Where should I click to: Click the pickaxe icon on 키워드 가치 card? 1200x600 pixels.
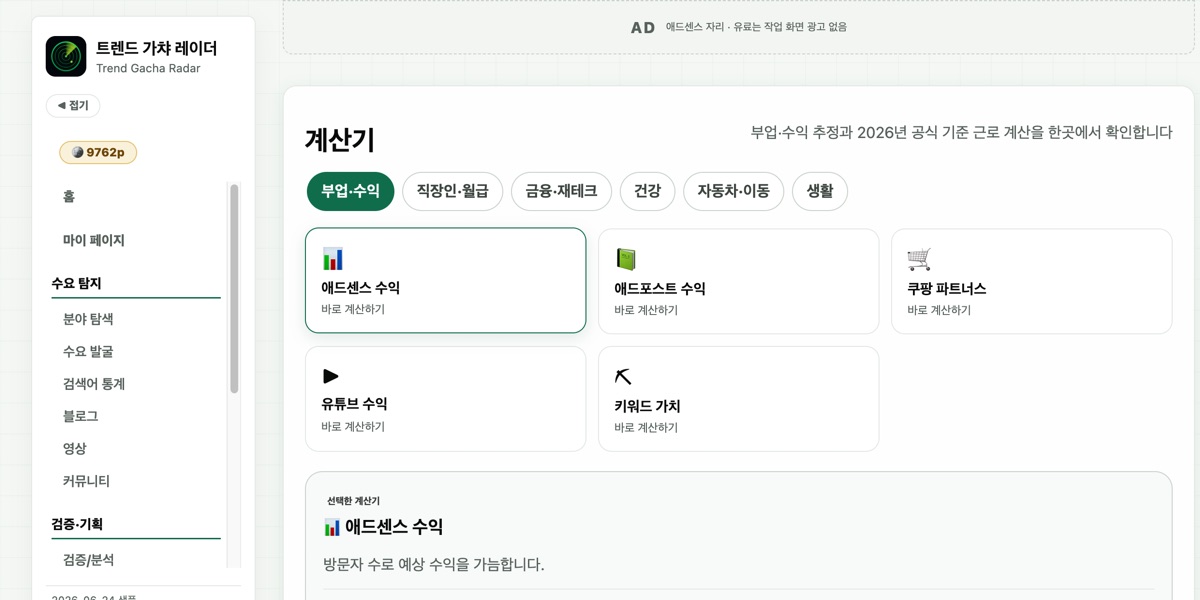(x=624, y=377)
